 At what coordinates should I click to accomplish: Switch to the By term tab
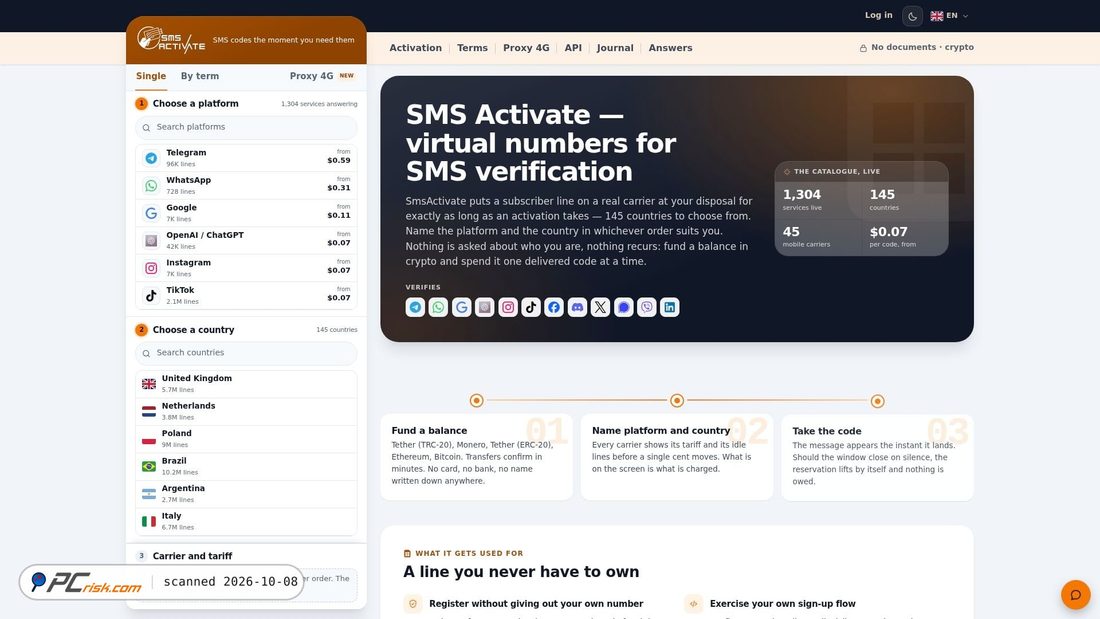[x=200, y=76]
